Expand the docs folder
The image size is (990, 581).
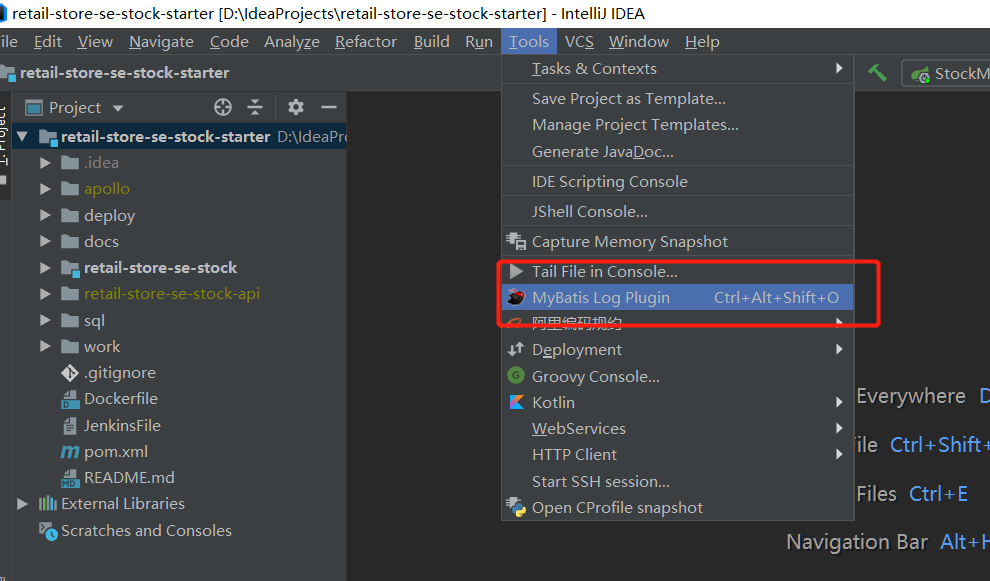point(45,241)
